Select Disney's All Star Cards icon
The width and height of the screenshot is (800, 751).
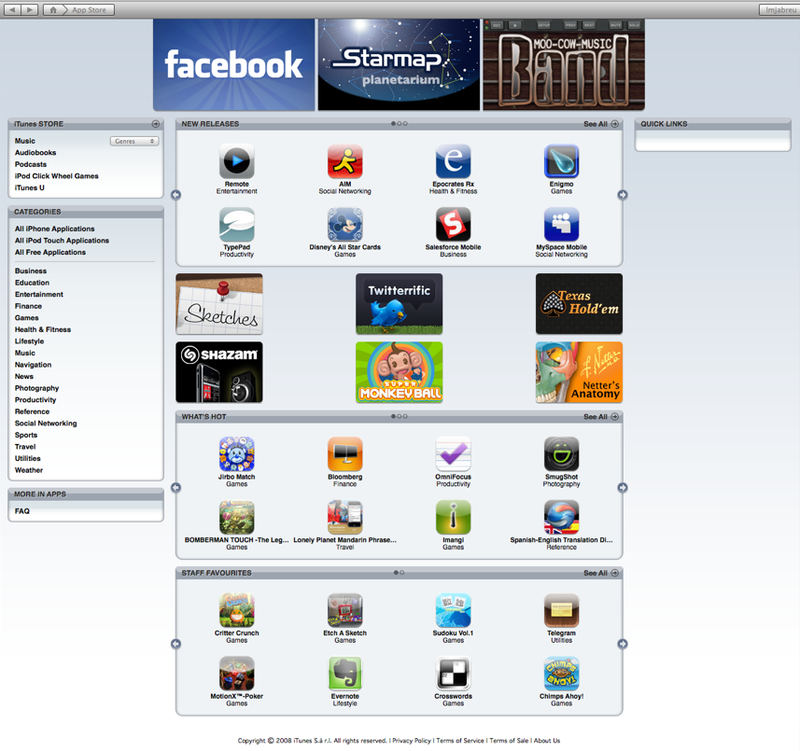point(345,224)
